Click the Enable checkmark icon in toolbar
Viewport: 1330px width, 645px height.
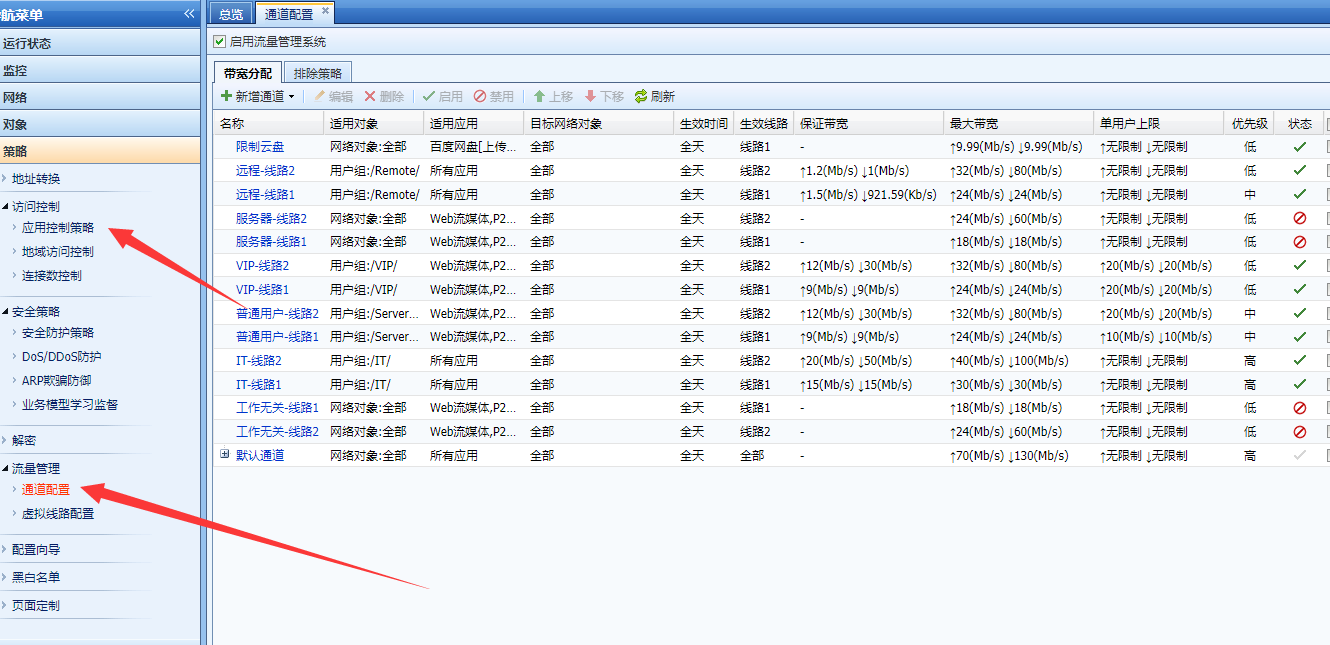[x=429, y=97]
